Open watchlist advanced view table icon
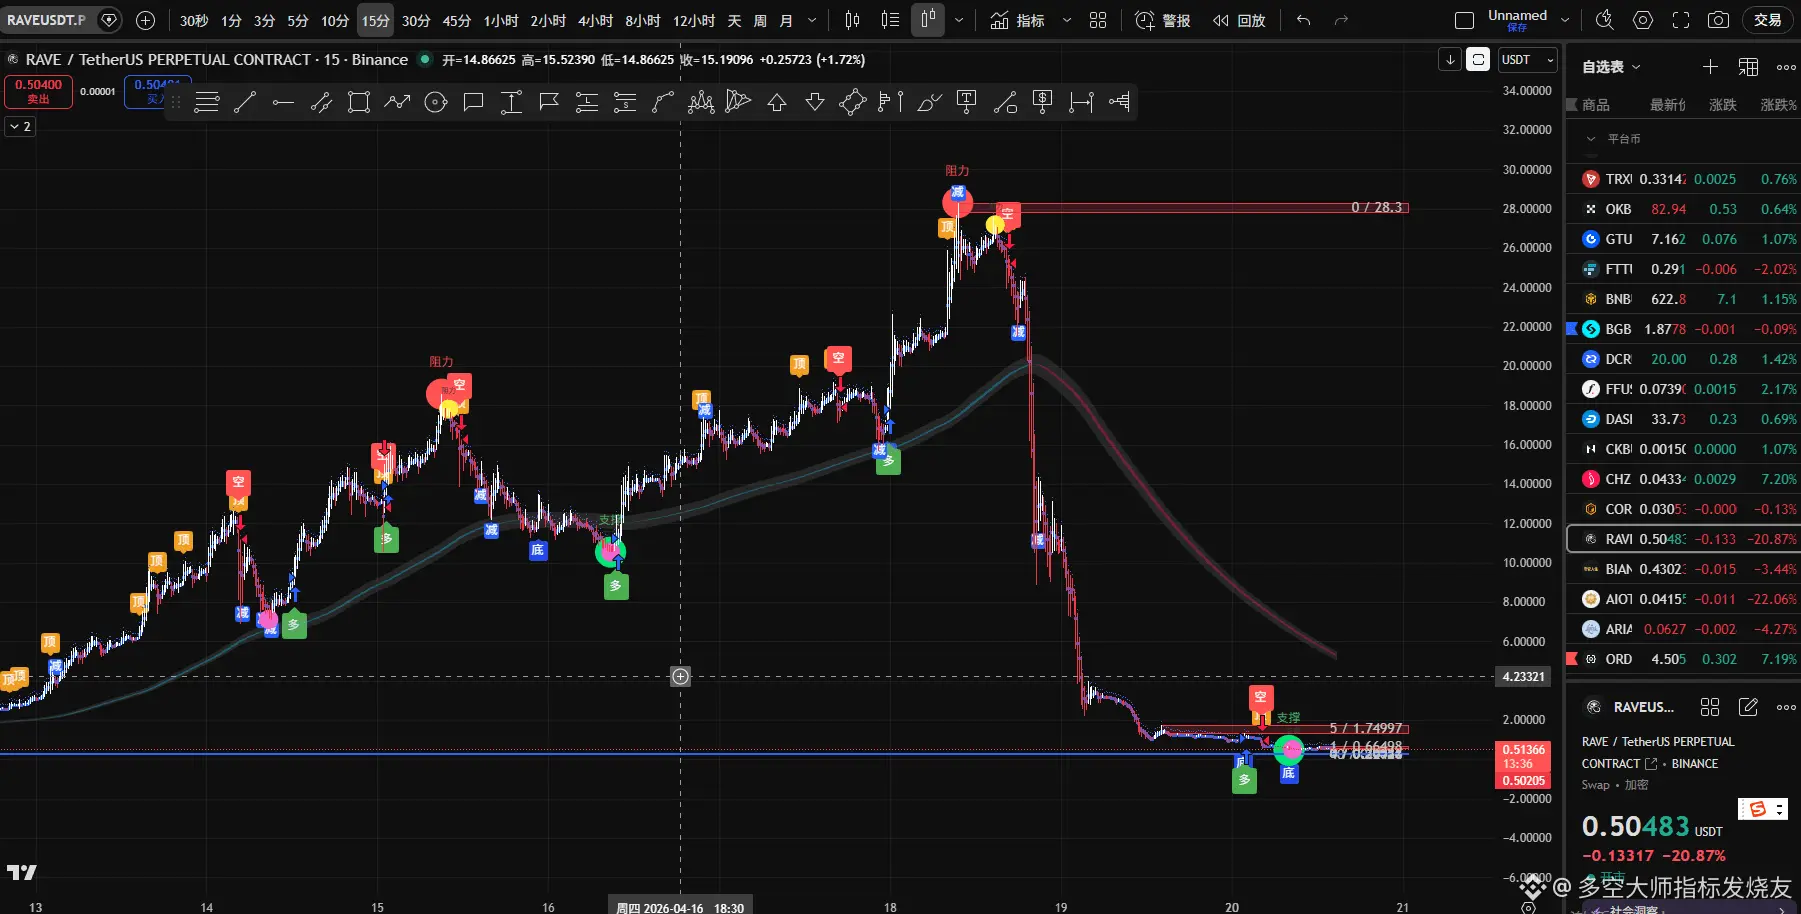The width and height of the screenshot is (1801, 914). 1748,67
